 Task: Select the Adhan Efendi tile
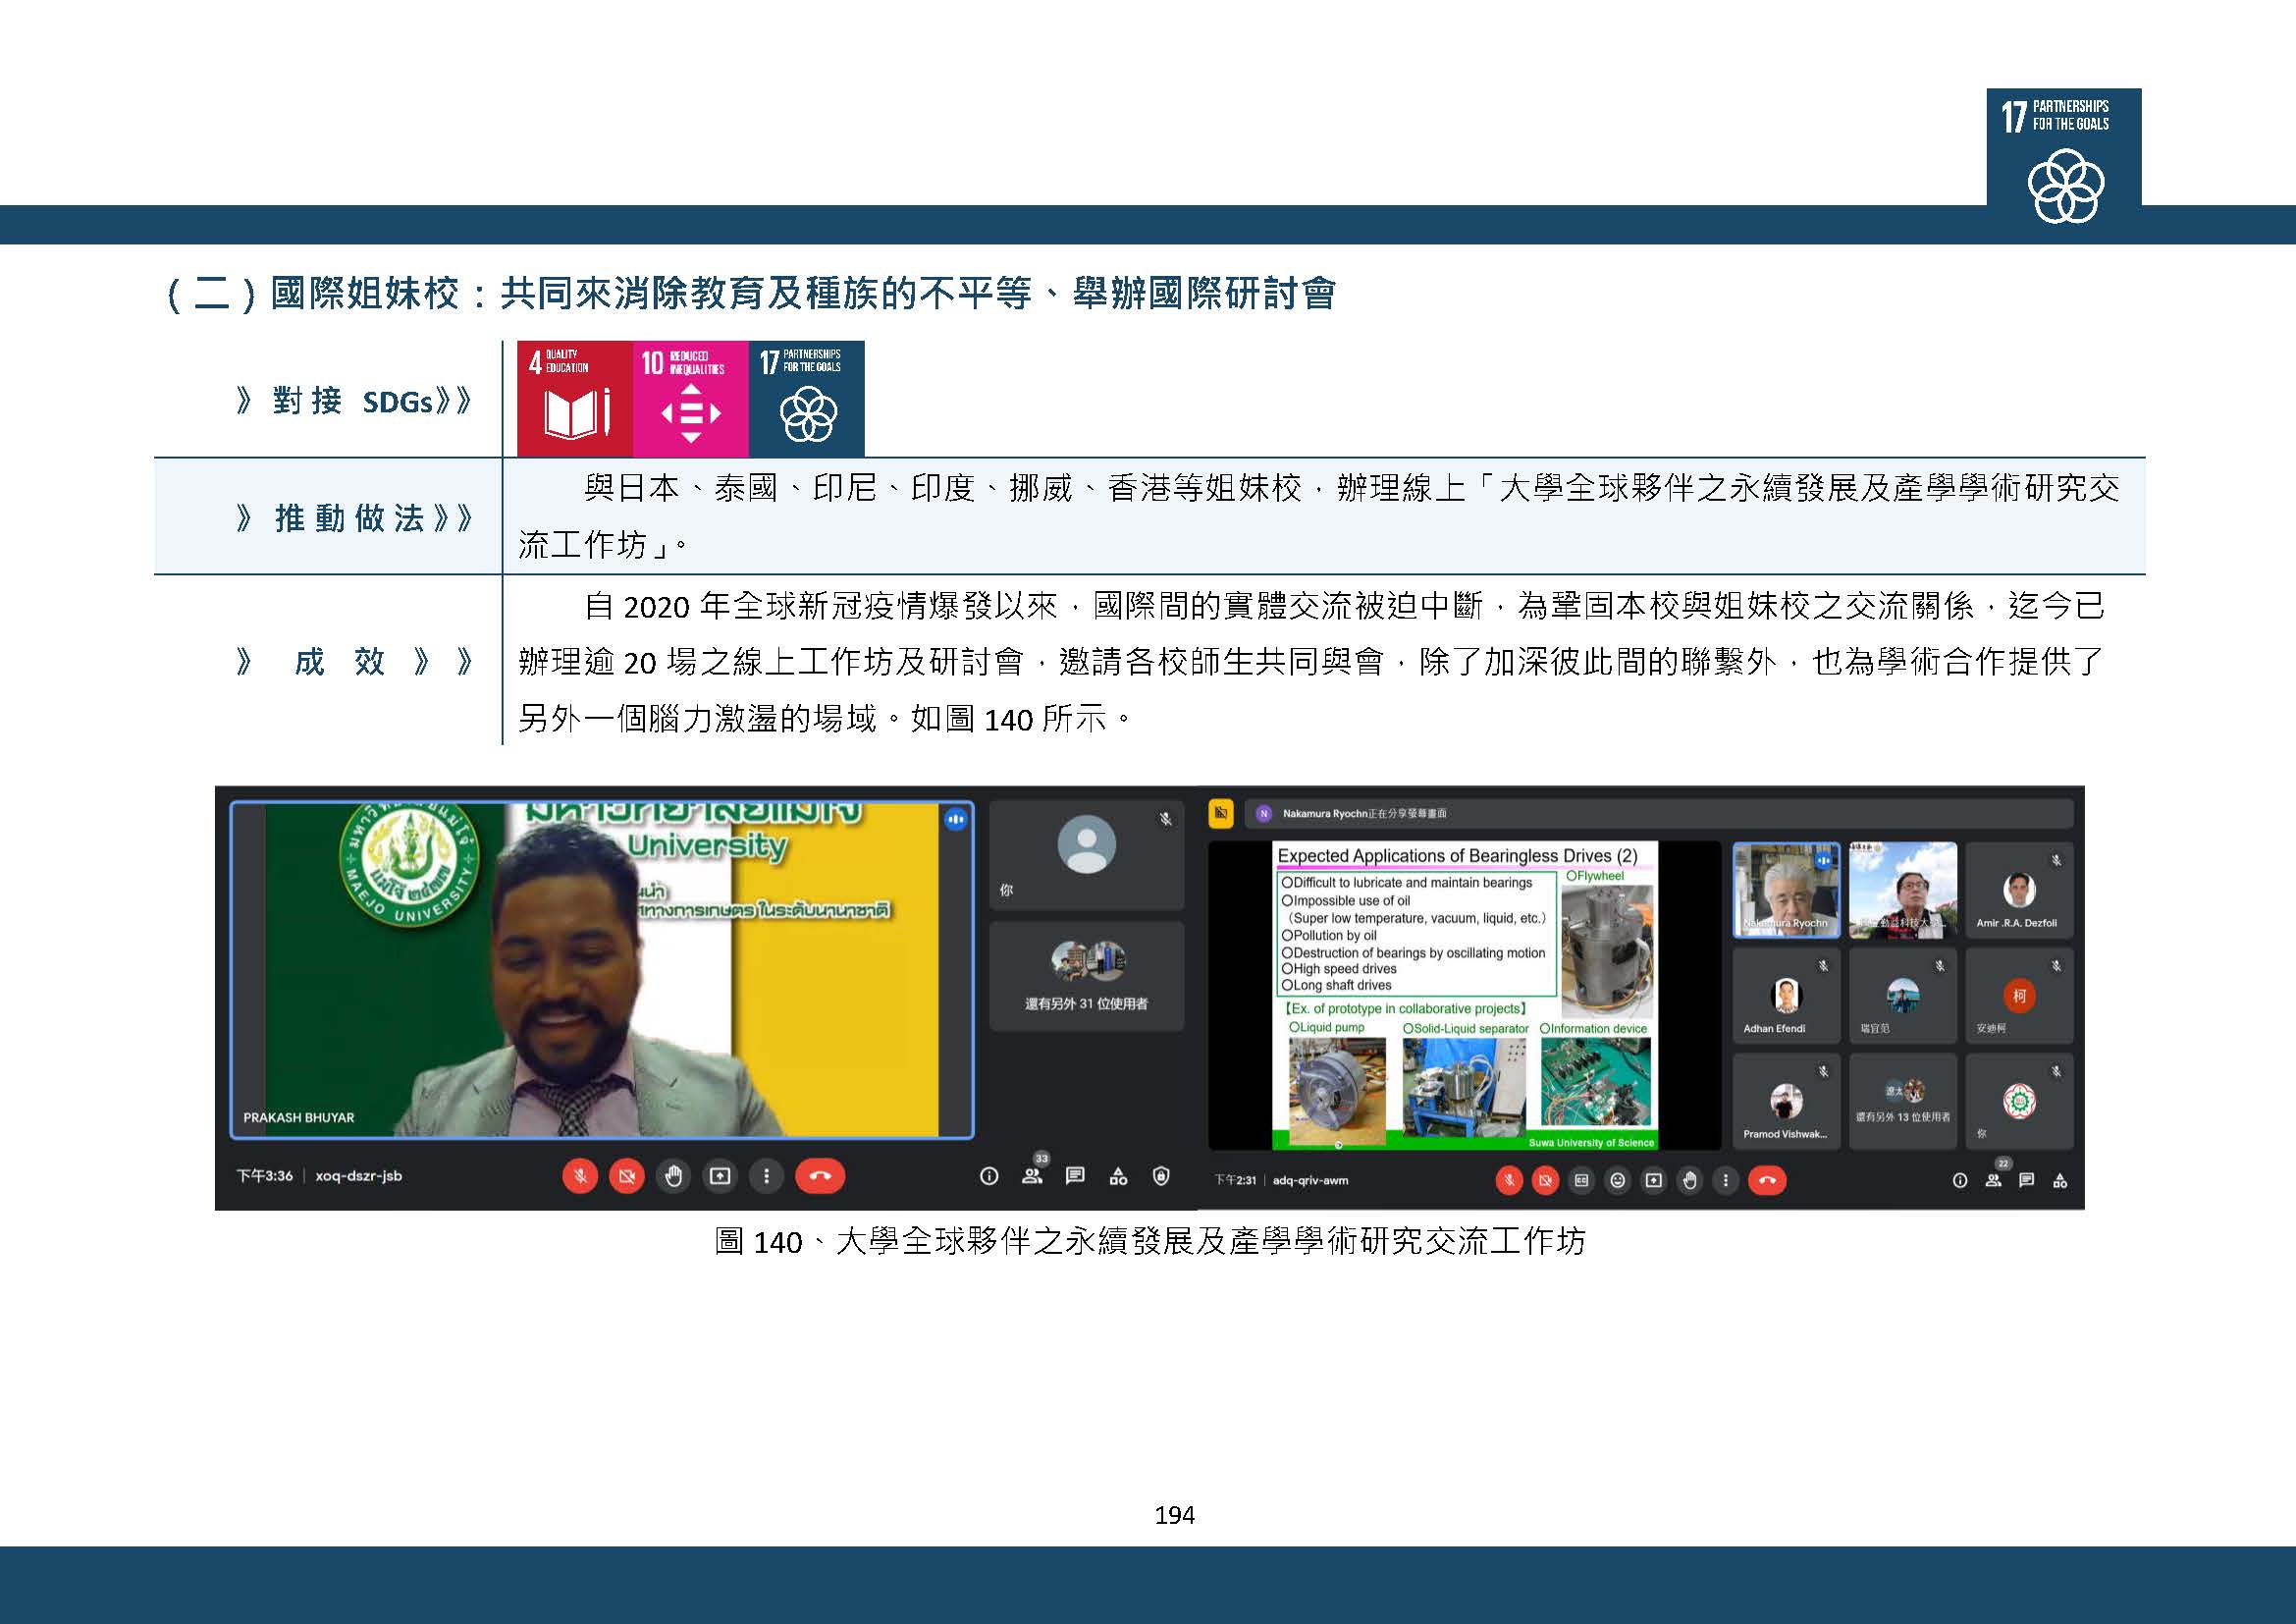pyautogui.click(x=1786, y=996)
